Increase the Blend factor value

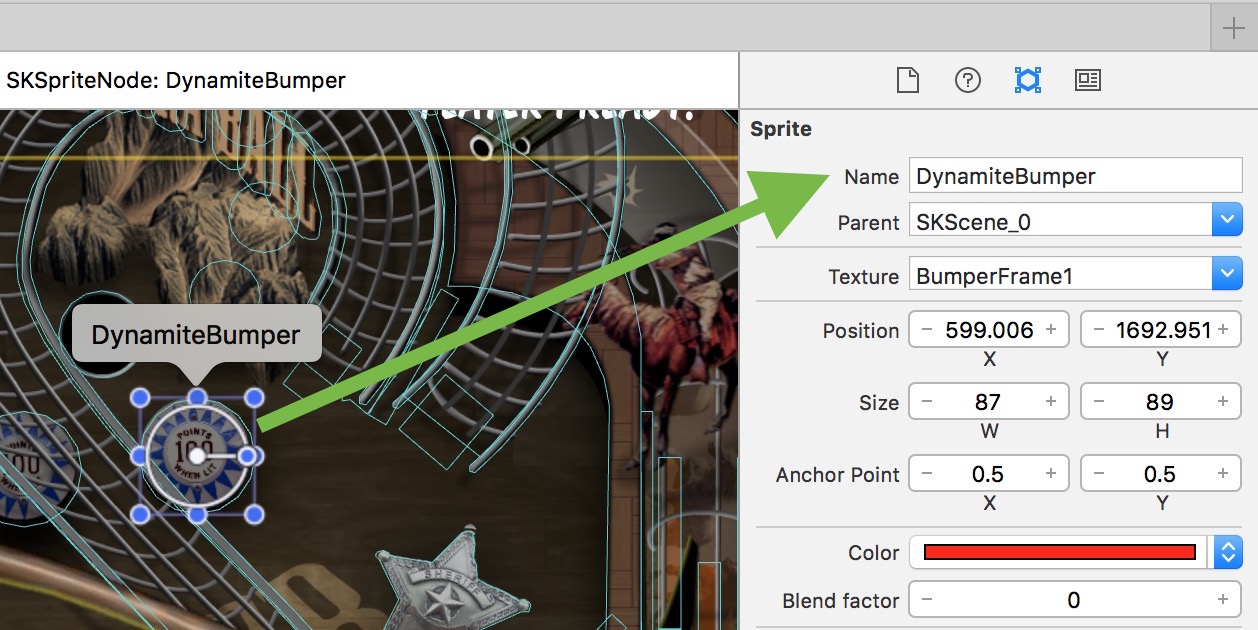pos(1222,599)
